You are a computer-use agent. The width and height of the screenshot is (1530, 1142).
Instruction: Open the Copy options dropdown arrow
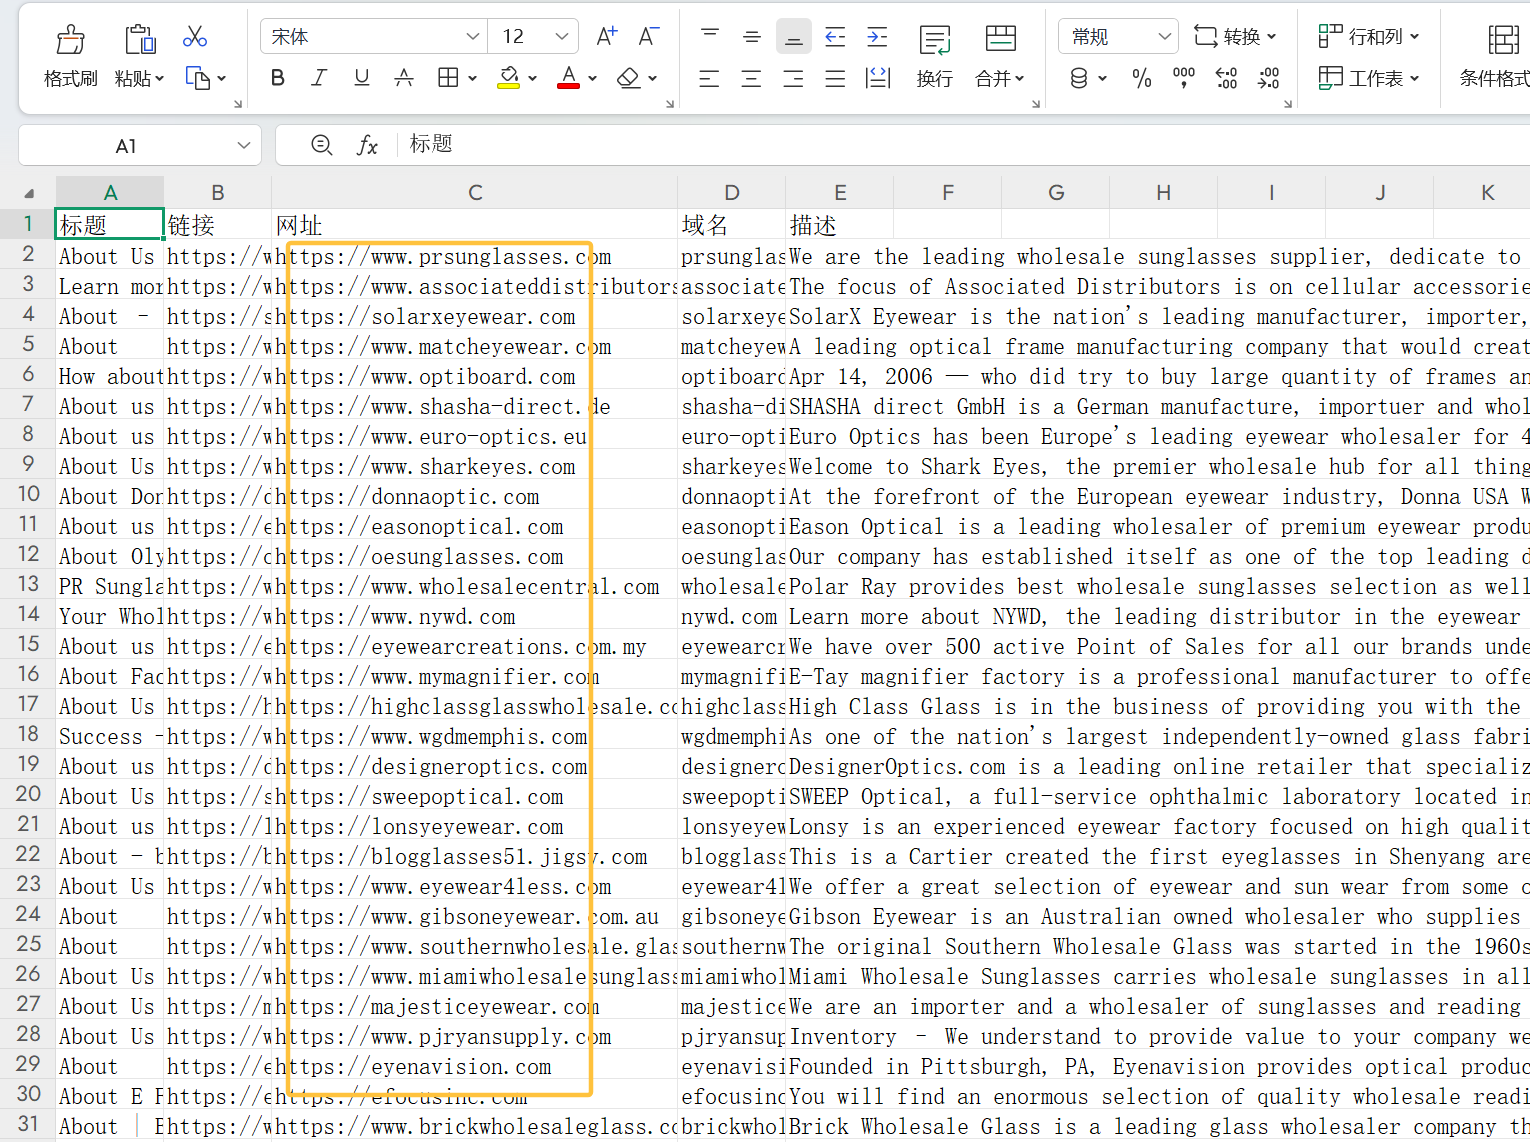click(x=221, y=78)
